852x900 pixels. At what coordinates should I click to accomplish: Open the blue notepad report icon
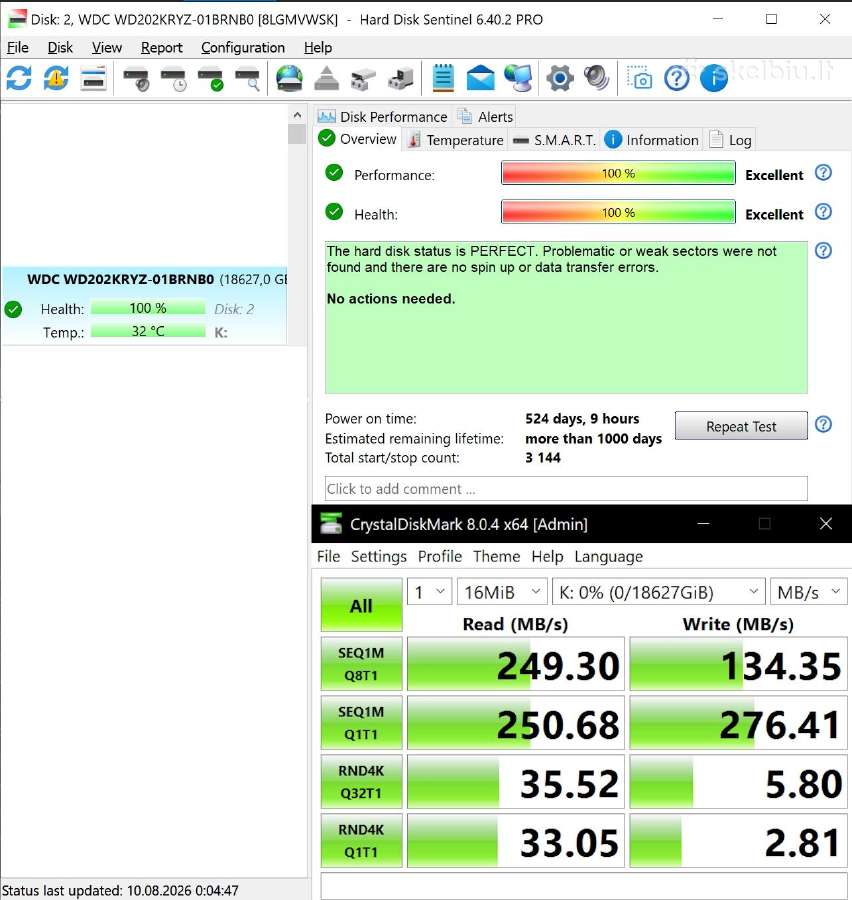[x=443, y=77]
